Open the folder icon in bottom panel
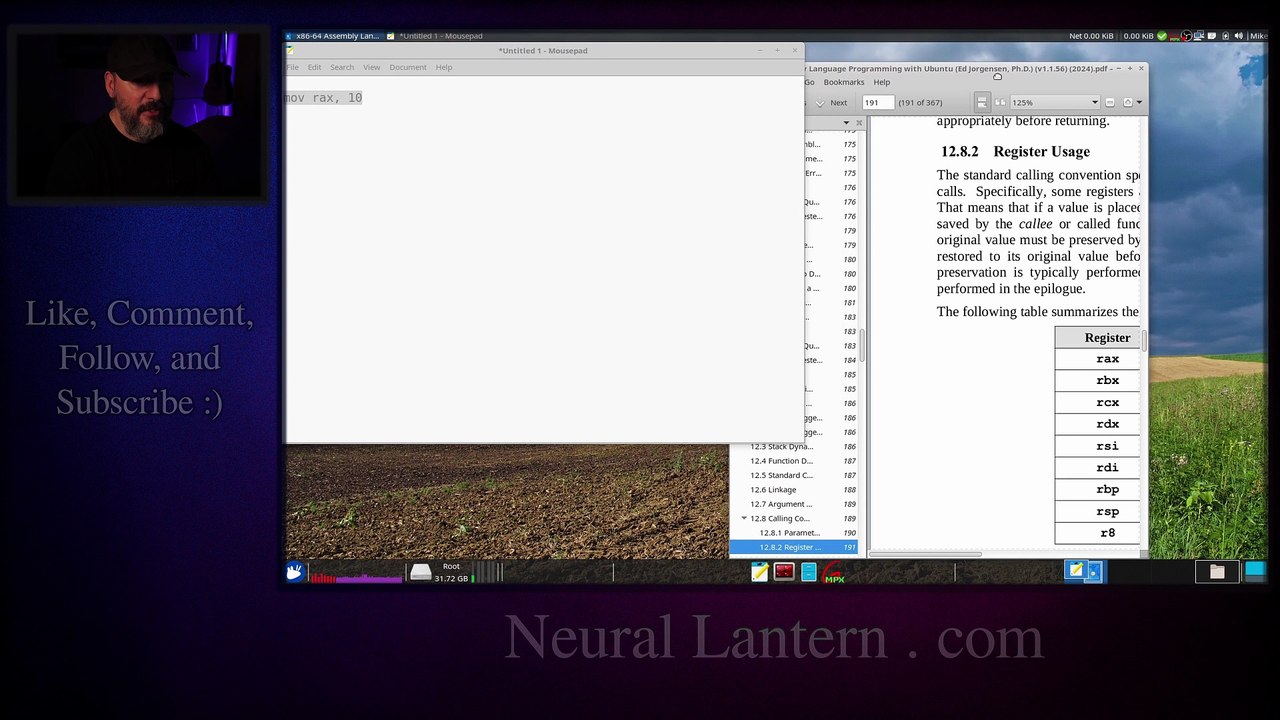Image resolution: width=1280 pixels, height=720 pixels. 1217,572
